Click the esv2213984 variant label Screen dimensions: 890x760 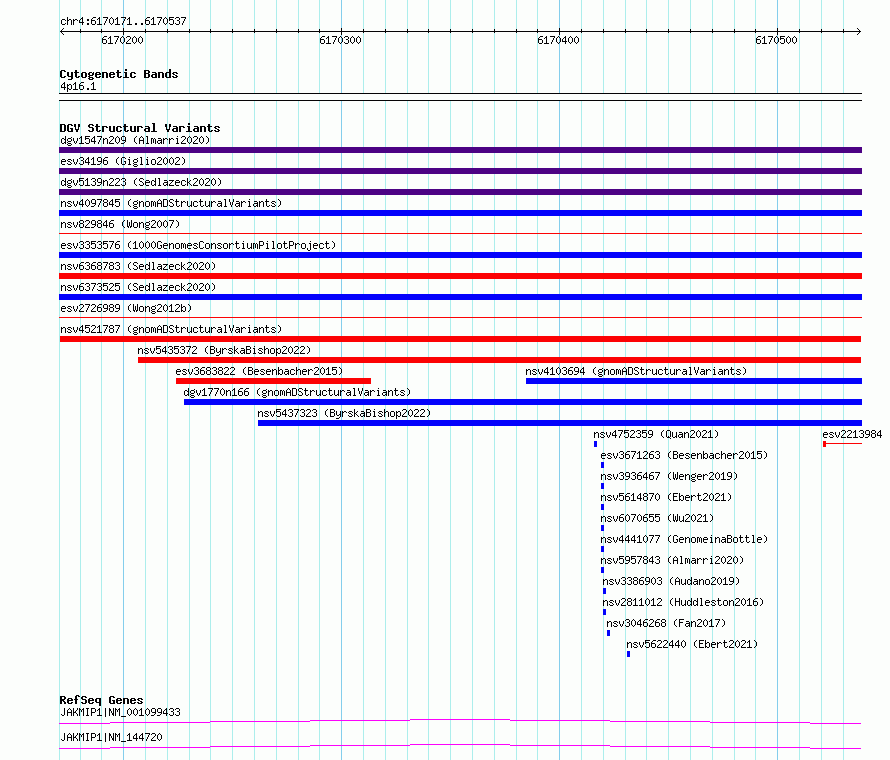pyautogui.click(x=852, y=434)
